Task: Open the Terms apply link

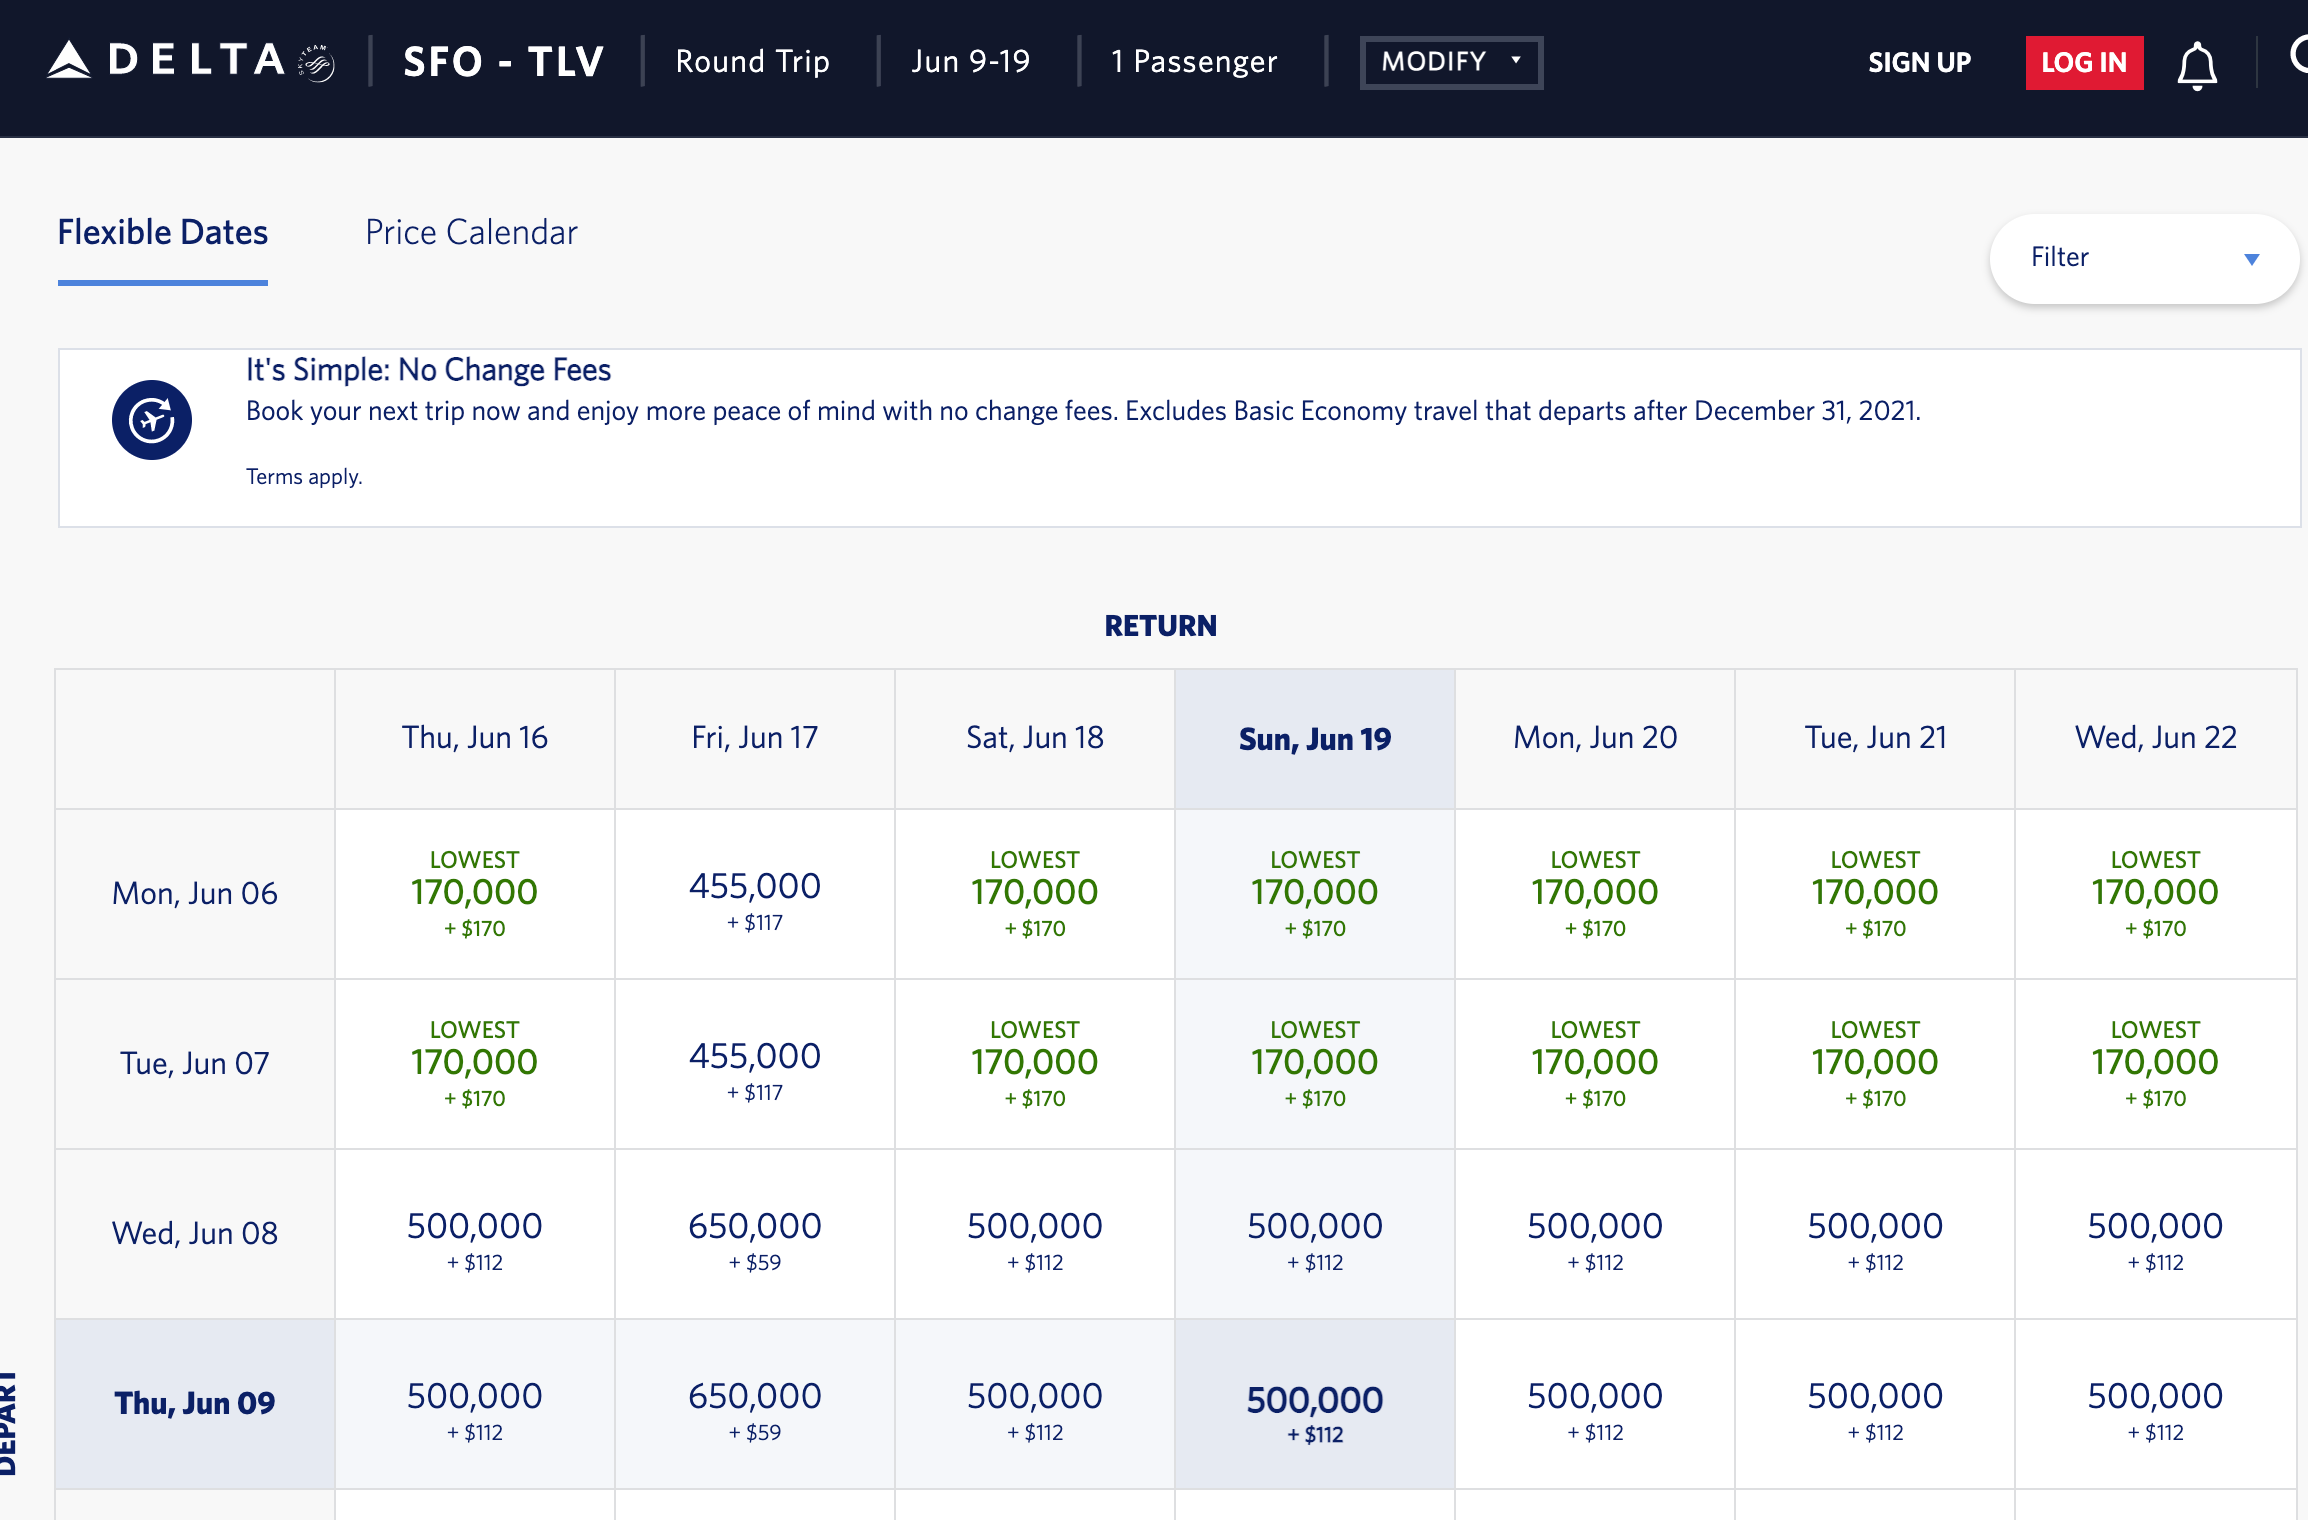Action: click(303, 477)
